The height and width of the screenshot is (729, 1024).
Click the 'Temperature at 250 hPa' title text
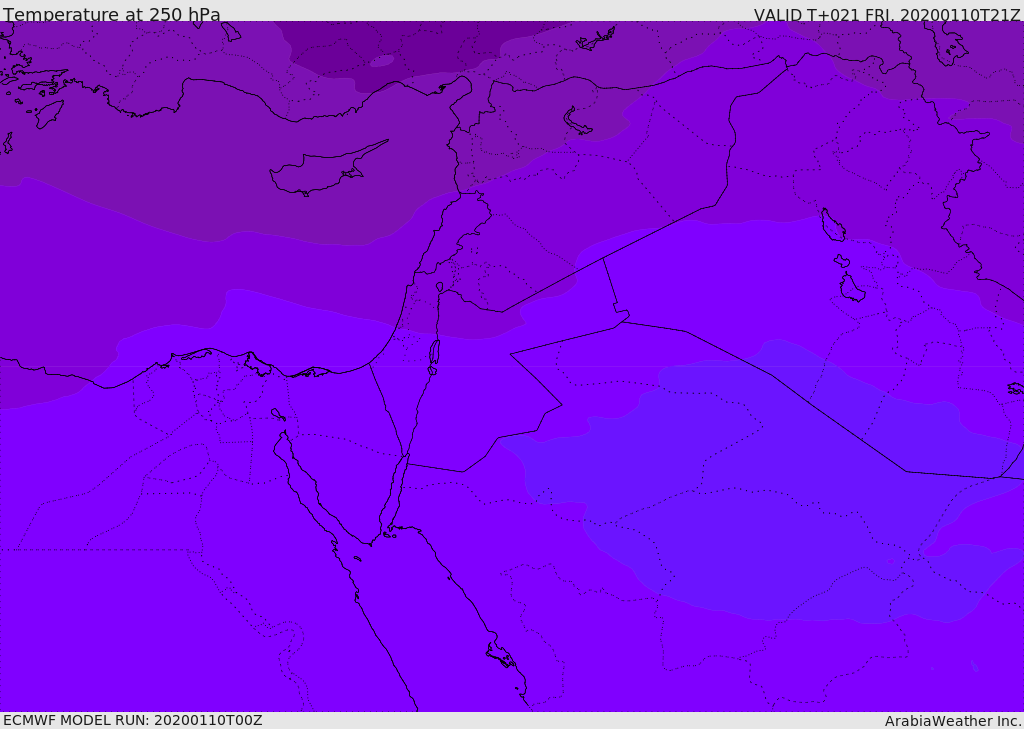(x=112, y=14)
